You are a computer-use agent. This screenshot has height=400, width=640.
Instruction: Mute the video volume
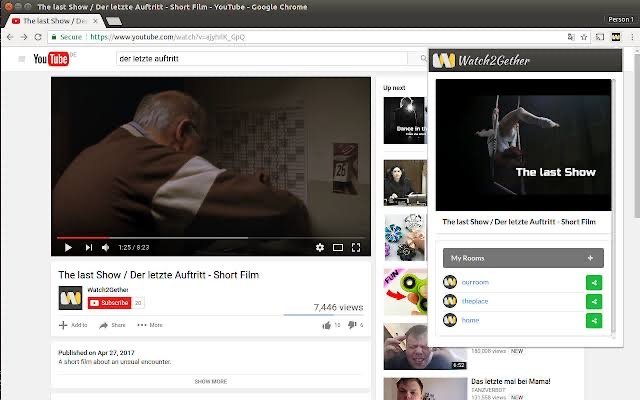[x=105, y=247]
